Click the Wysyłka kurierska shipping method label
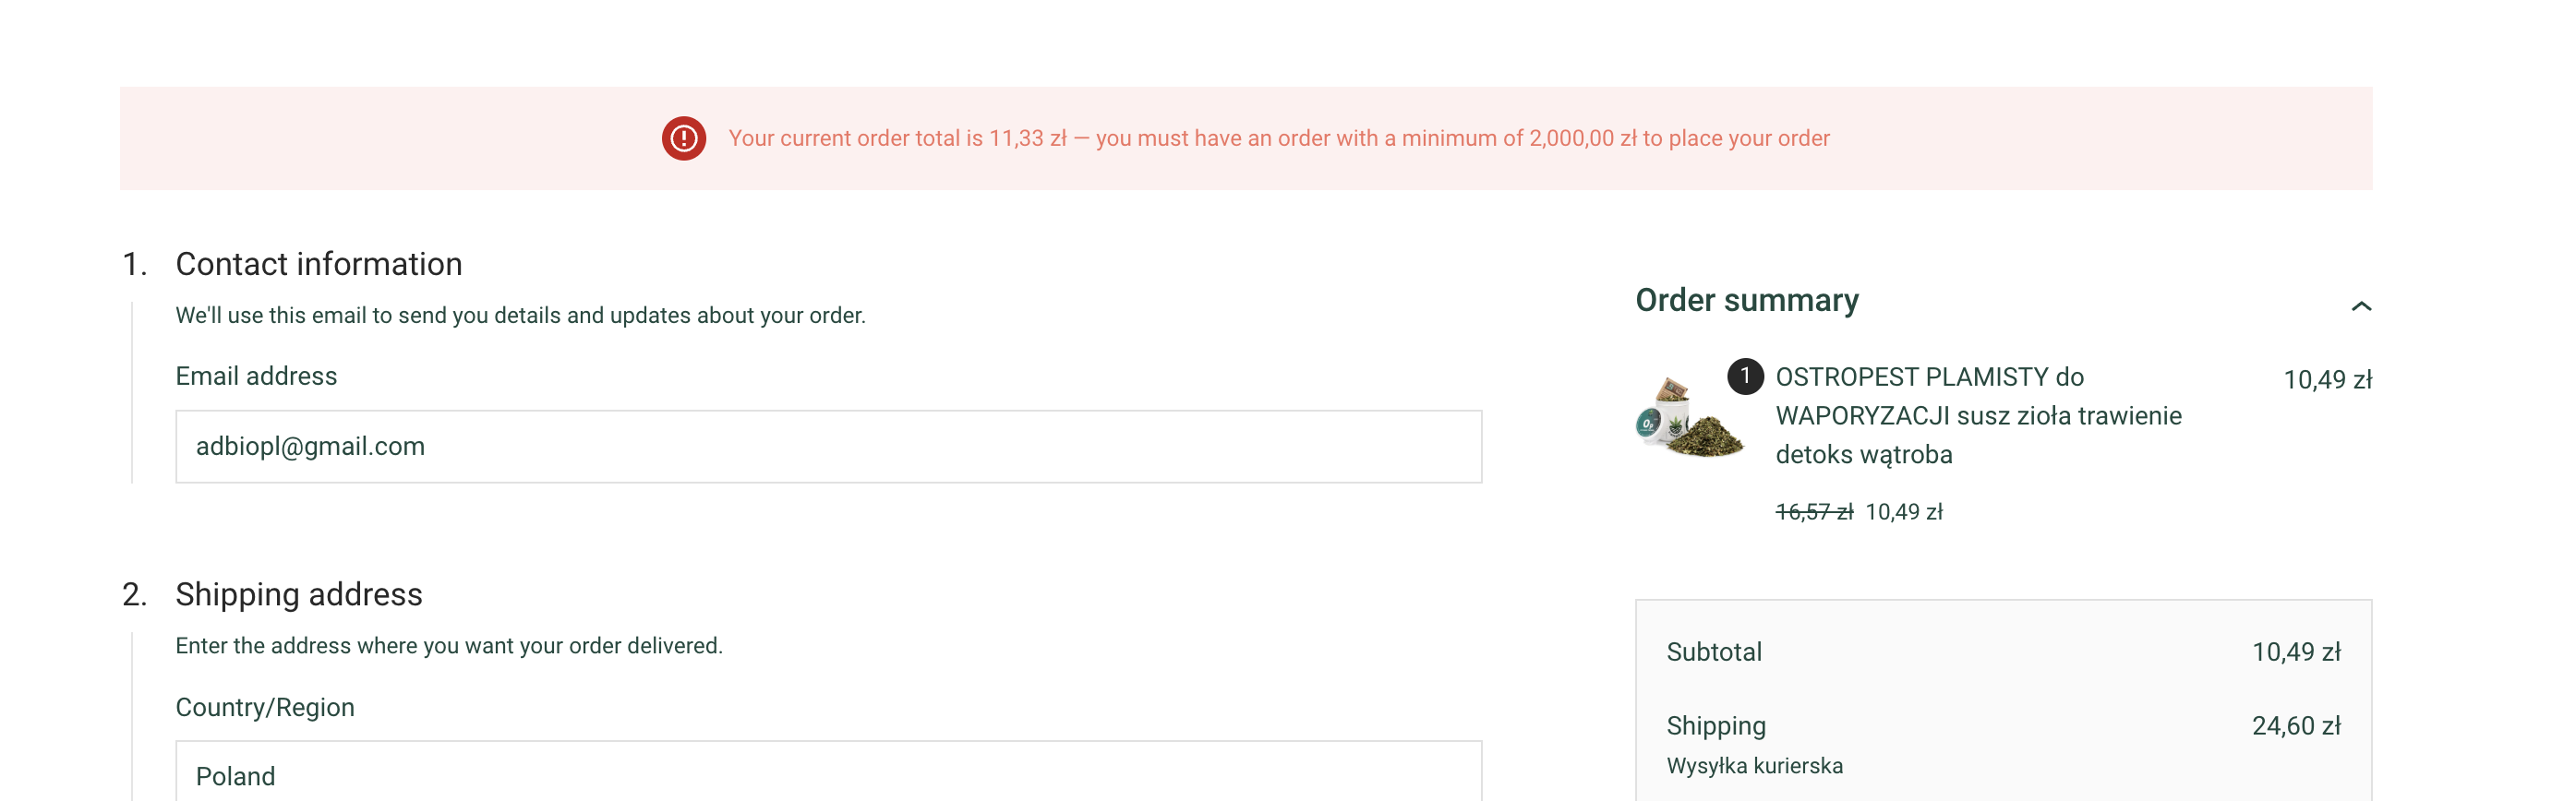Viewport: 2576px width, 801px height. click(1754, 766)
